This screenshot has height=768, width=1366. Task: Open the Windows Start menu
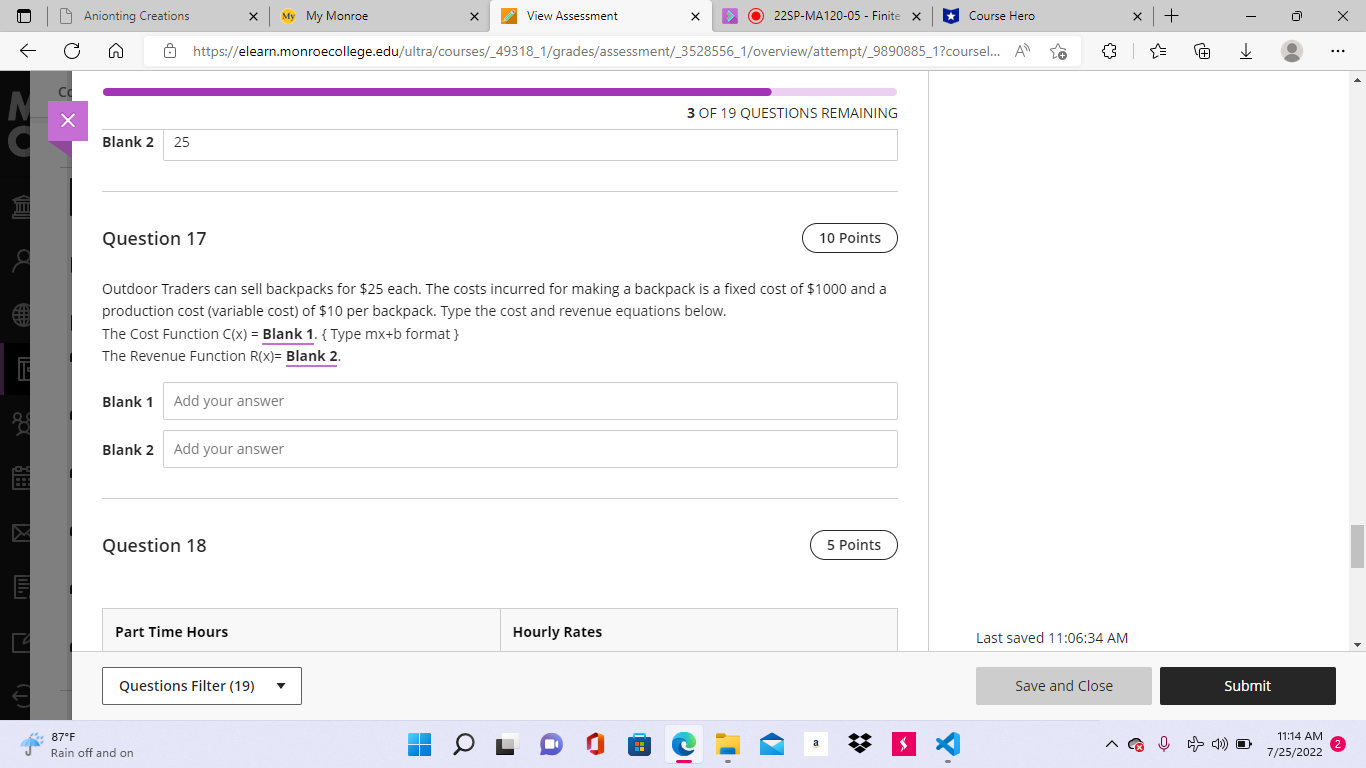419,744
